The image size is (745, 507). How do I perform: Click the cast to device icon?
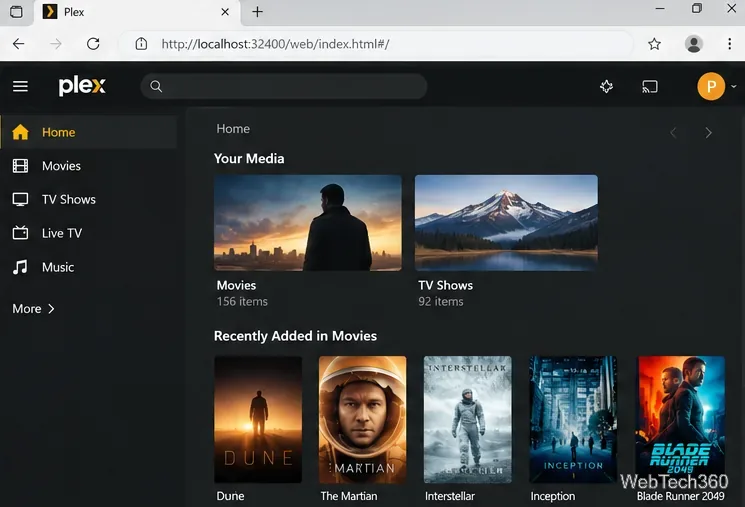coord(650,86)
